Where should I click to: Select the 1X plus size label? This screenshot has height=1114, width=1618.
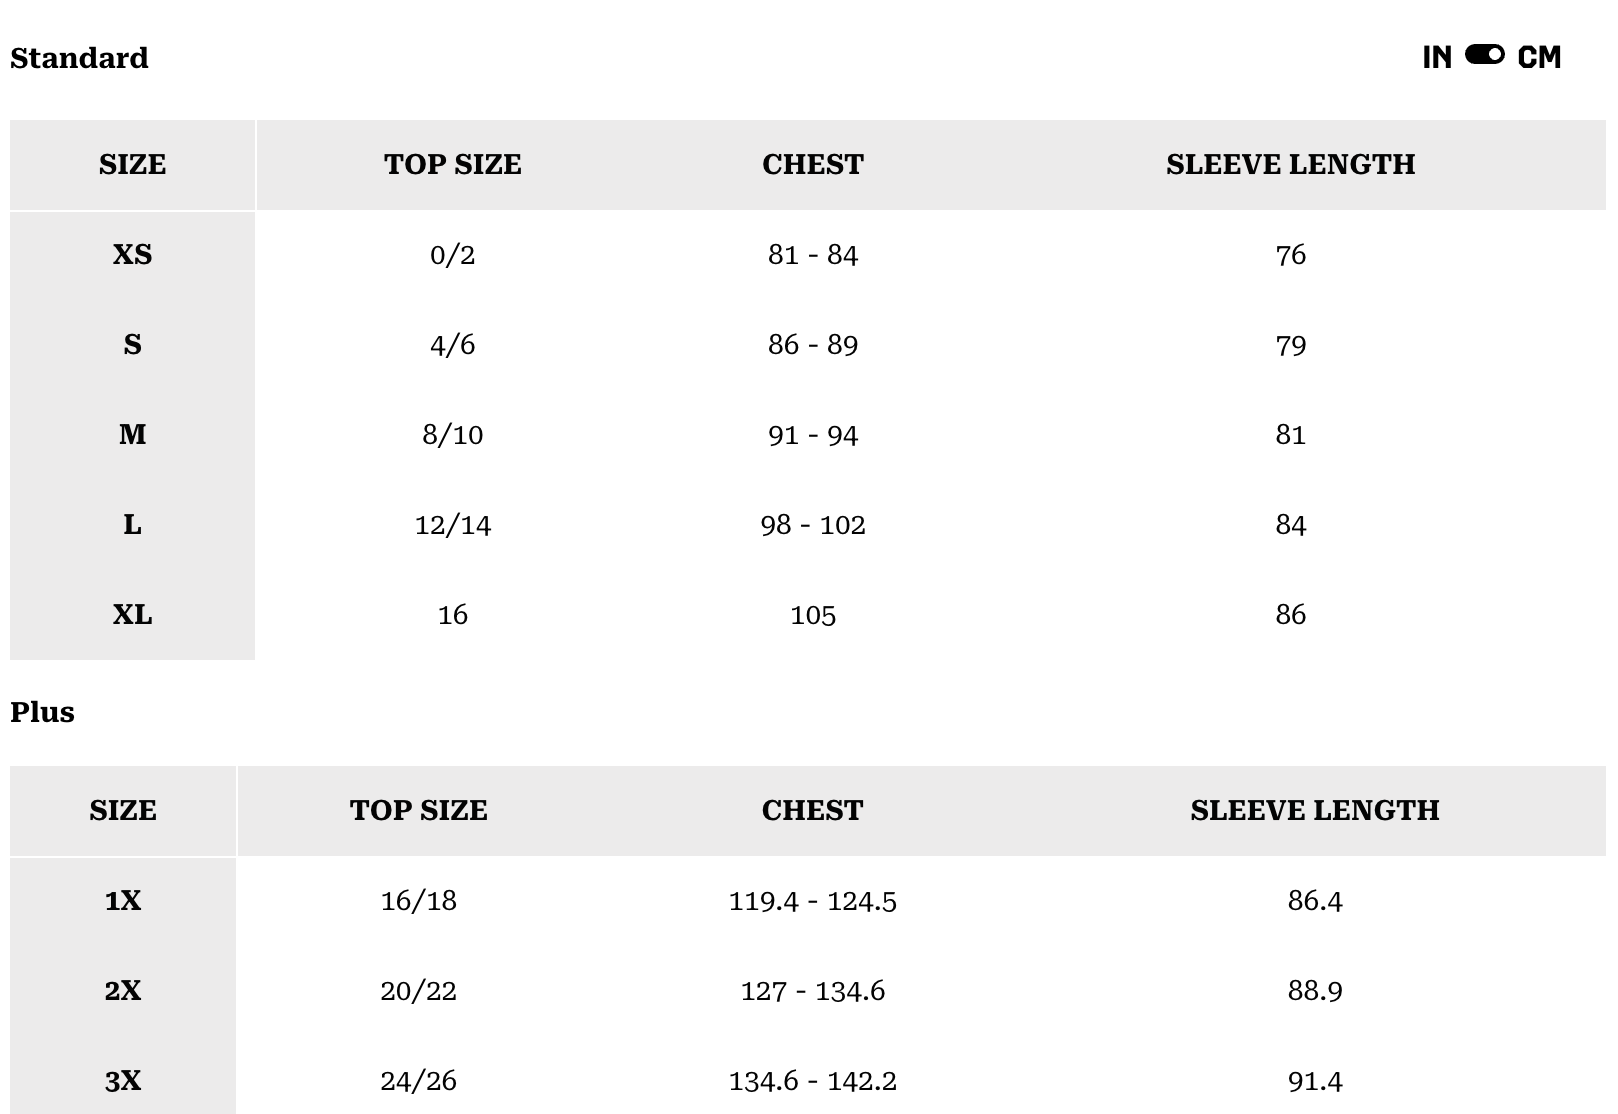[x=123, y=901]
